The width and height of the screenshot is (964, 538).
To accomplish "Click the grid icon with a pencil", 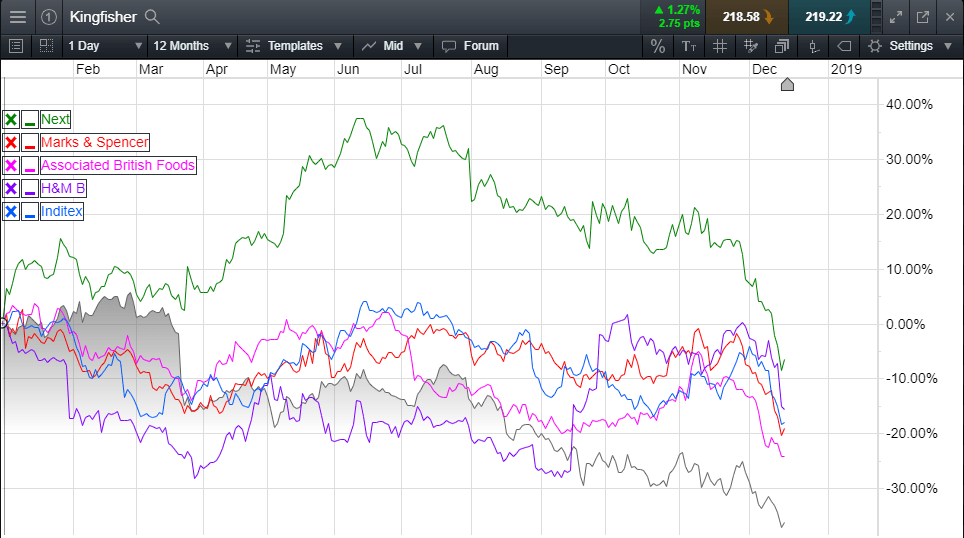I will click(750, 46).
